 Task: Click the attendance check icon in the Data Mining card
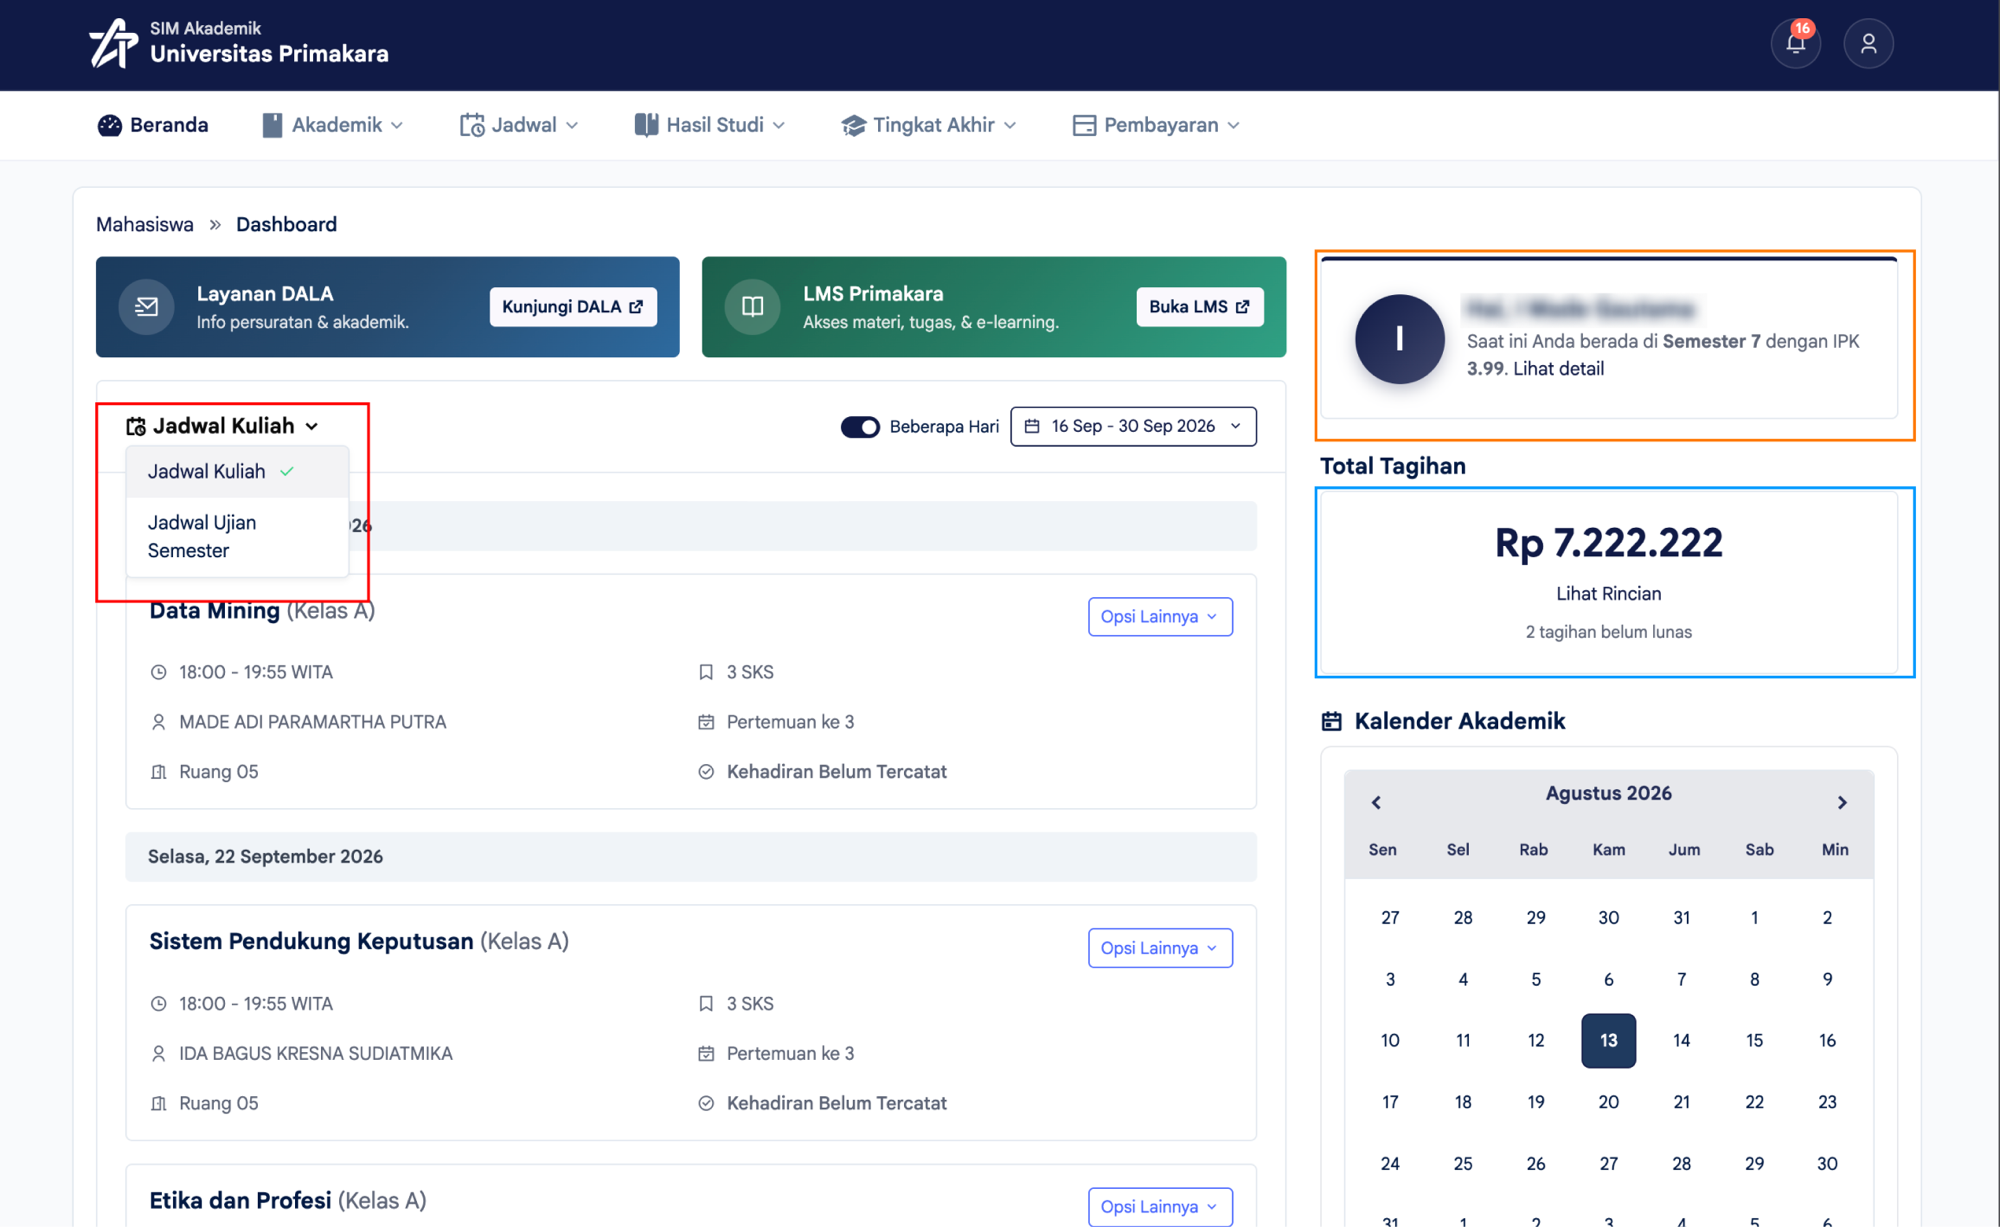pos(706,772)
